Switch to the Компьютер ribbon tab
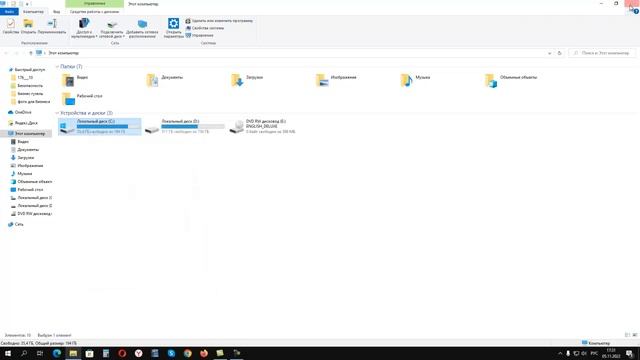640x360 pixels. click(33, 11)
